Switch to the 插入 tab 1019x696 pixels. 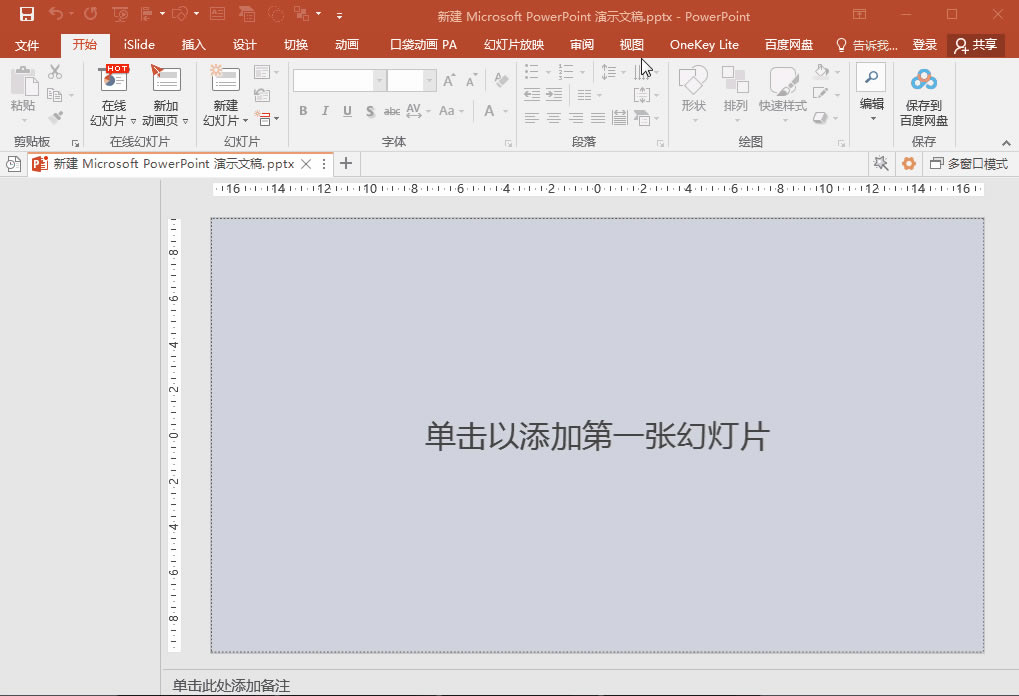coord(193,45)
